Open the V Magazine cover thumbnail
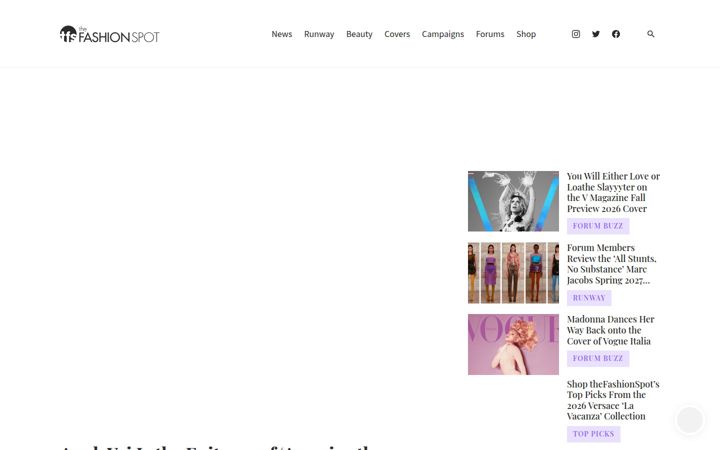The width and height of the screenshot is (720, 450). 513,201
